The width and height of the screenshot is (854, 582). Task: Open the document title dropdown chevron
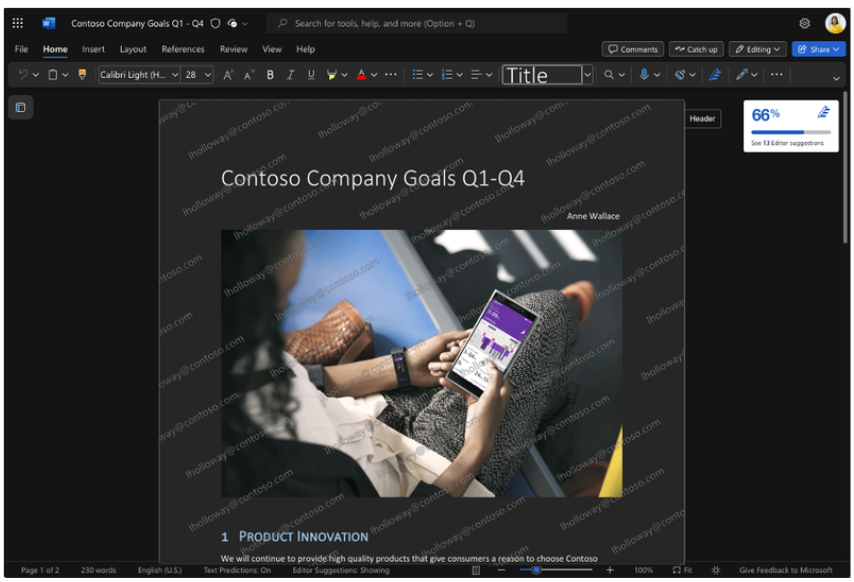245,23
